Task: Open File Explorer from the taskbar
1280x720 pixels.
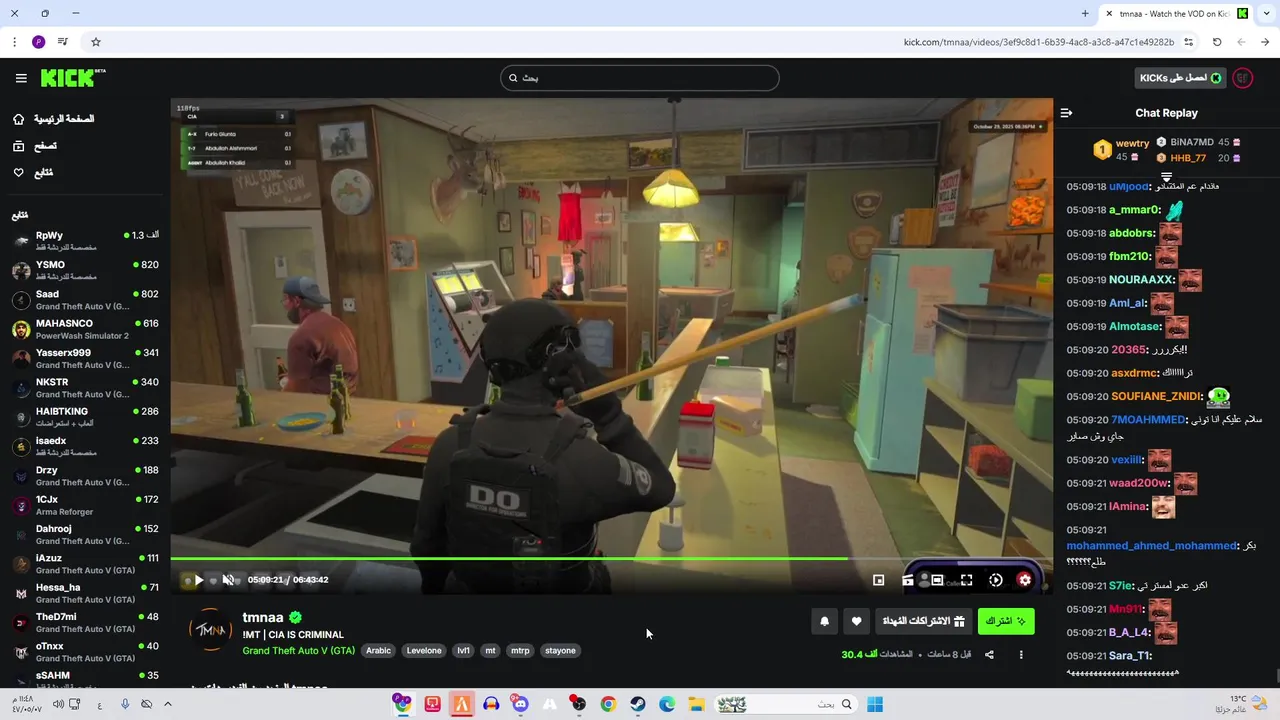Action: (x=696, y=704)
